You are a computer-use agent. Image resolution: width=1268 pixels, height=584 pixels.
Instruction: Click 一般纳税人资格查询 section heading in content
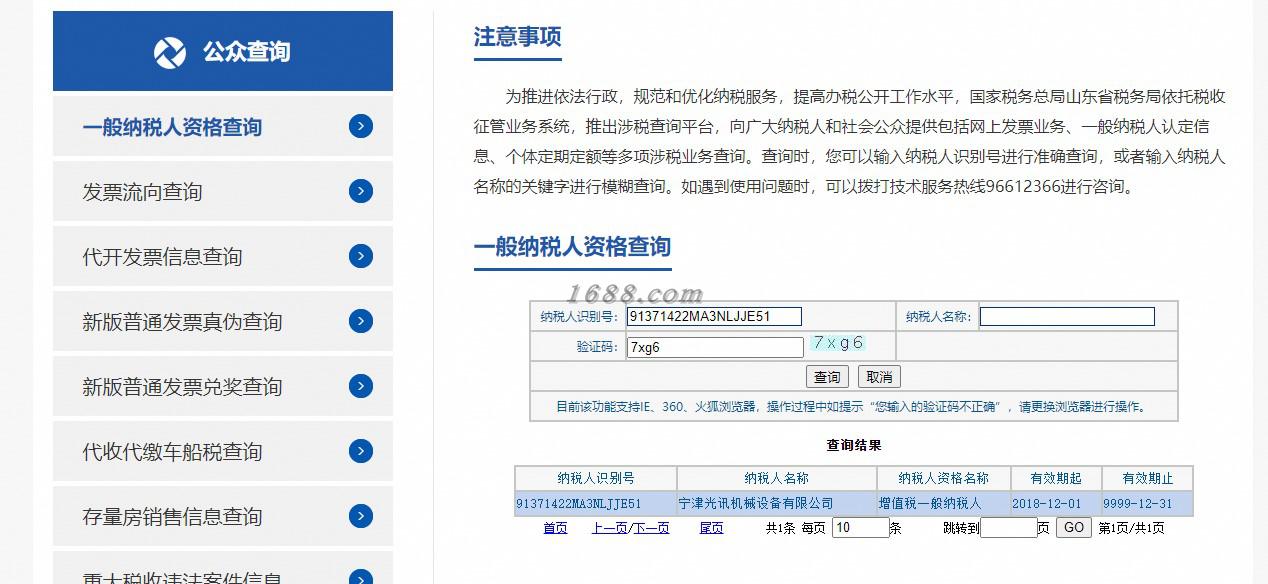pos(572,247)
